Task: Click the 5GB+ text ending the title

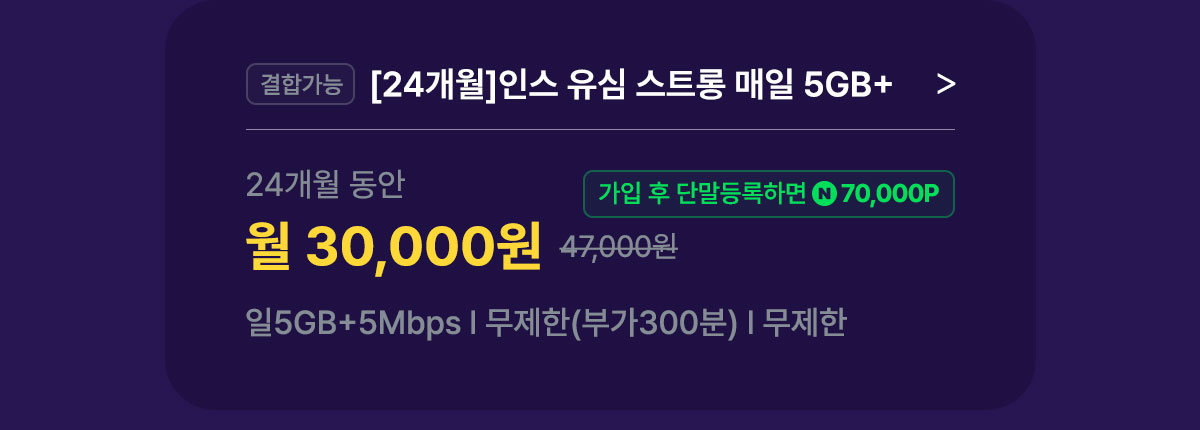Action: point(848,86)
